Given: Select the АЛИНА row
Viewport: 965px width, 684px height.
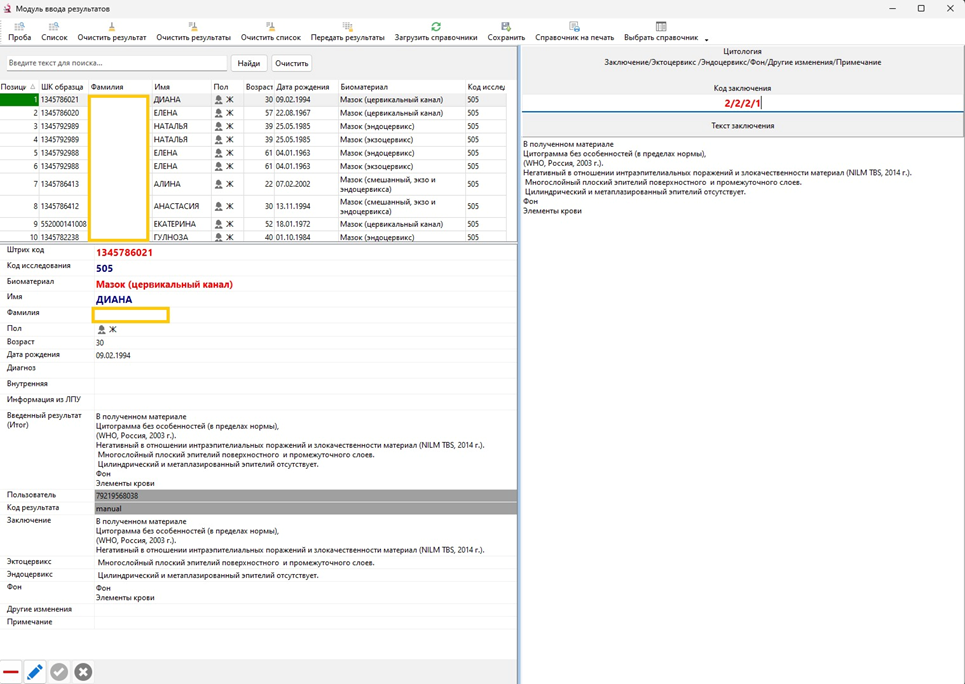Looking at the screenshot, I should point(254,184).
